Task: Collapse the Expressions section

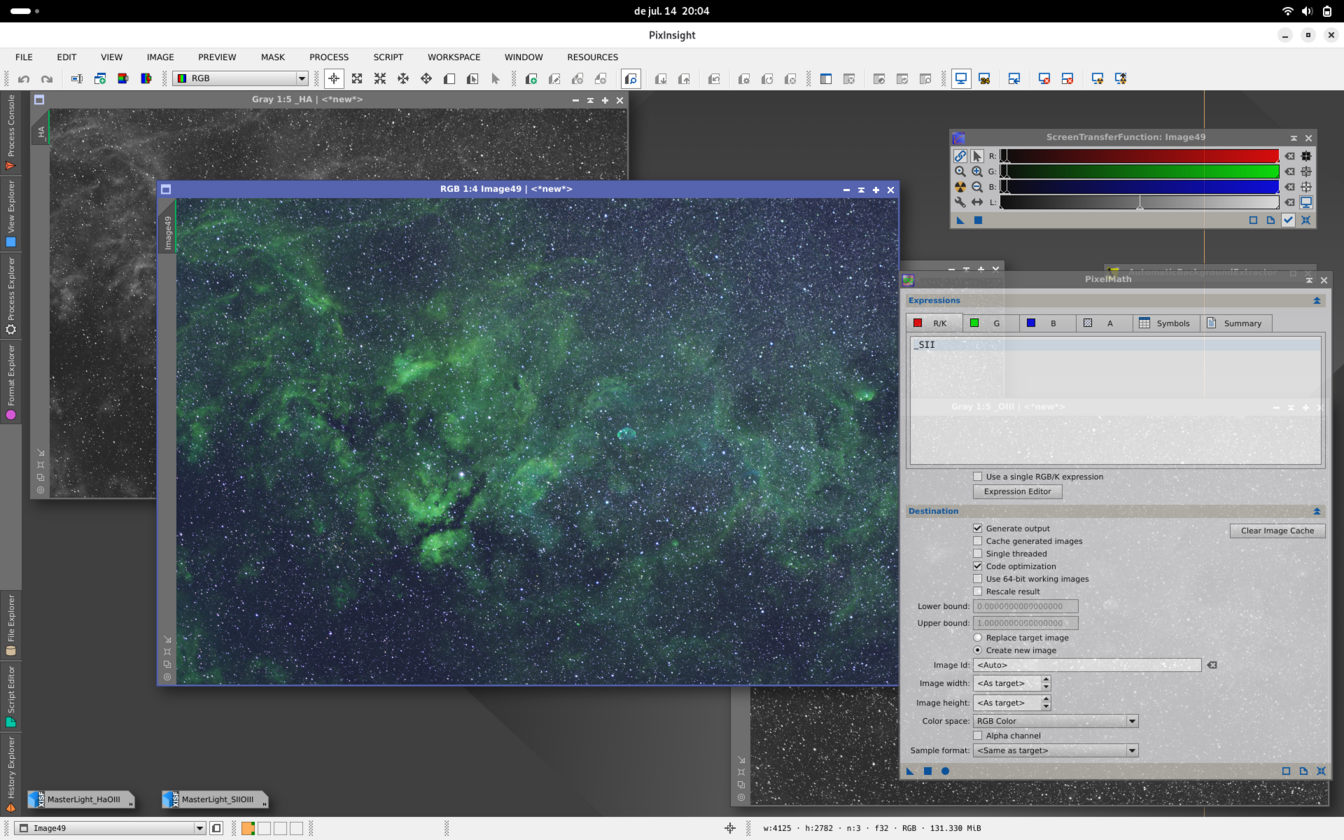Action: coord(1316,300)
